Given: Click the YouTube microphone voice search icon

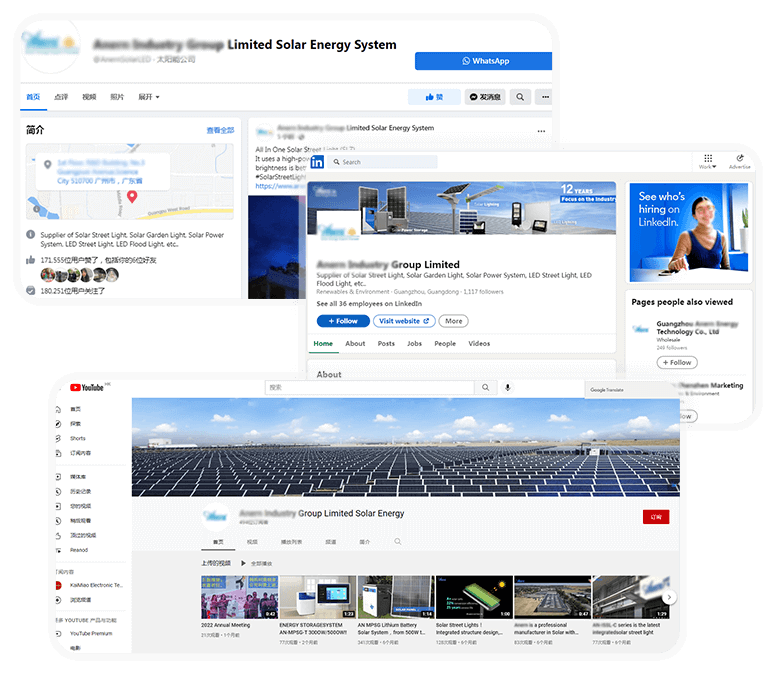Looking at the screenshot, I should pos(508,387).
